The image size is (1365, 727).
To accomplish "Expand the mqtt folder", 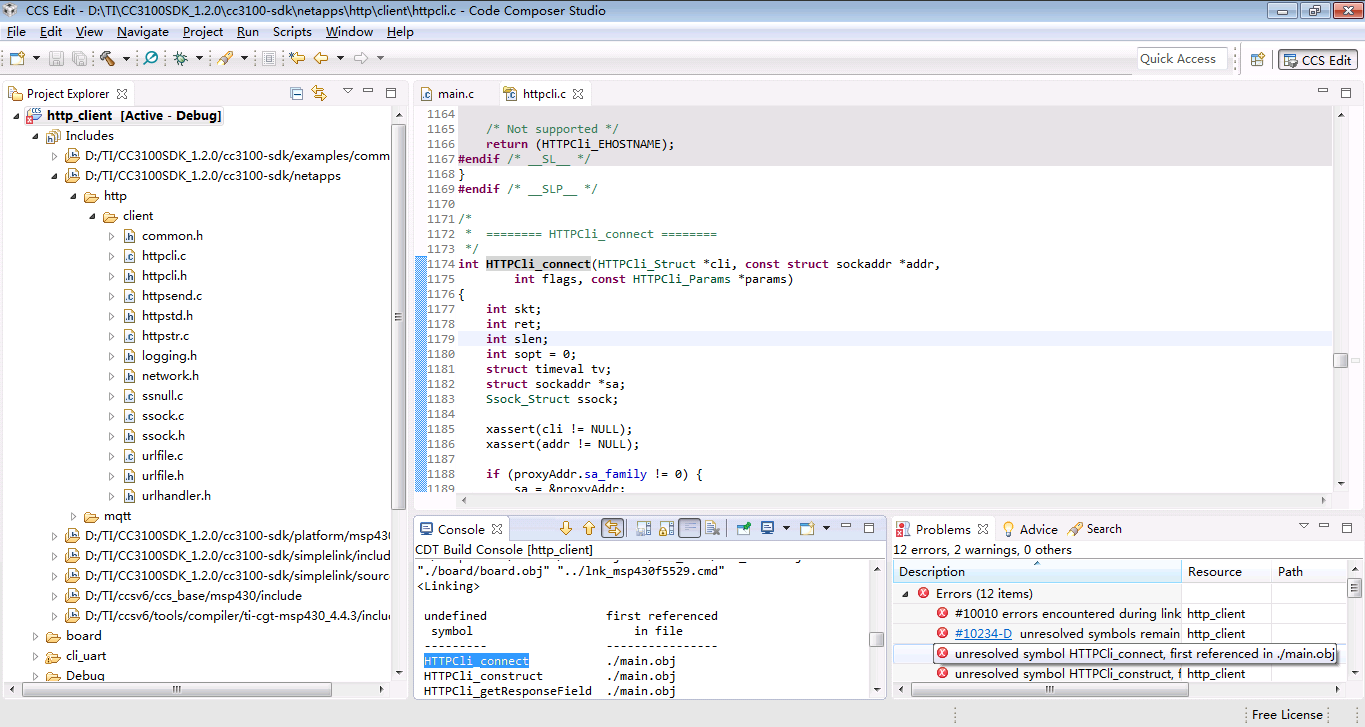I will 74,516.
